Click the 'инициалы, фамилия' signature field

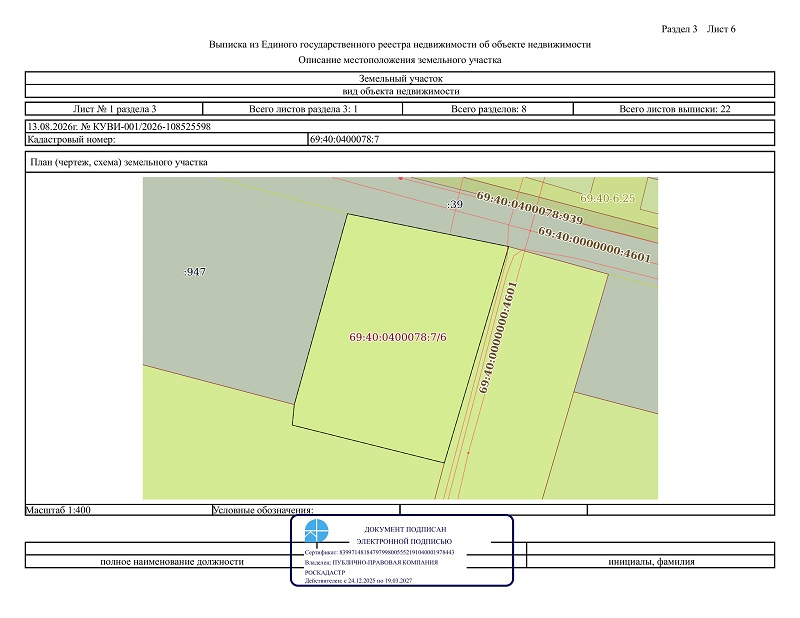[651, 562]
